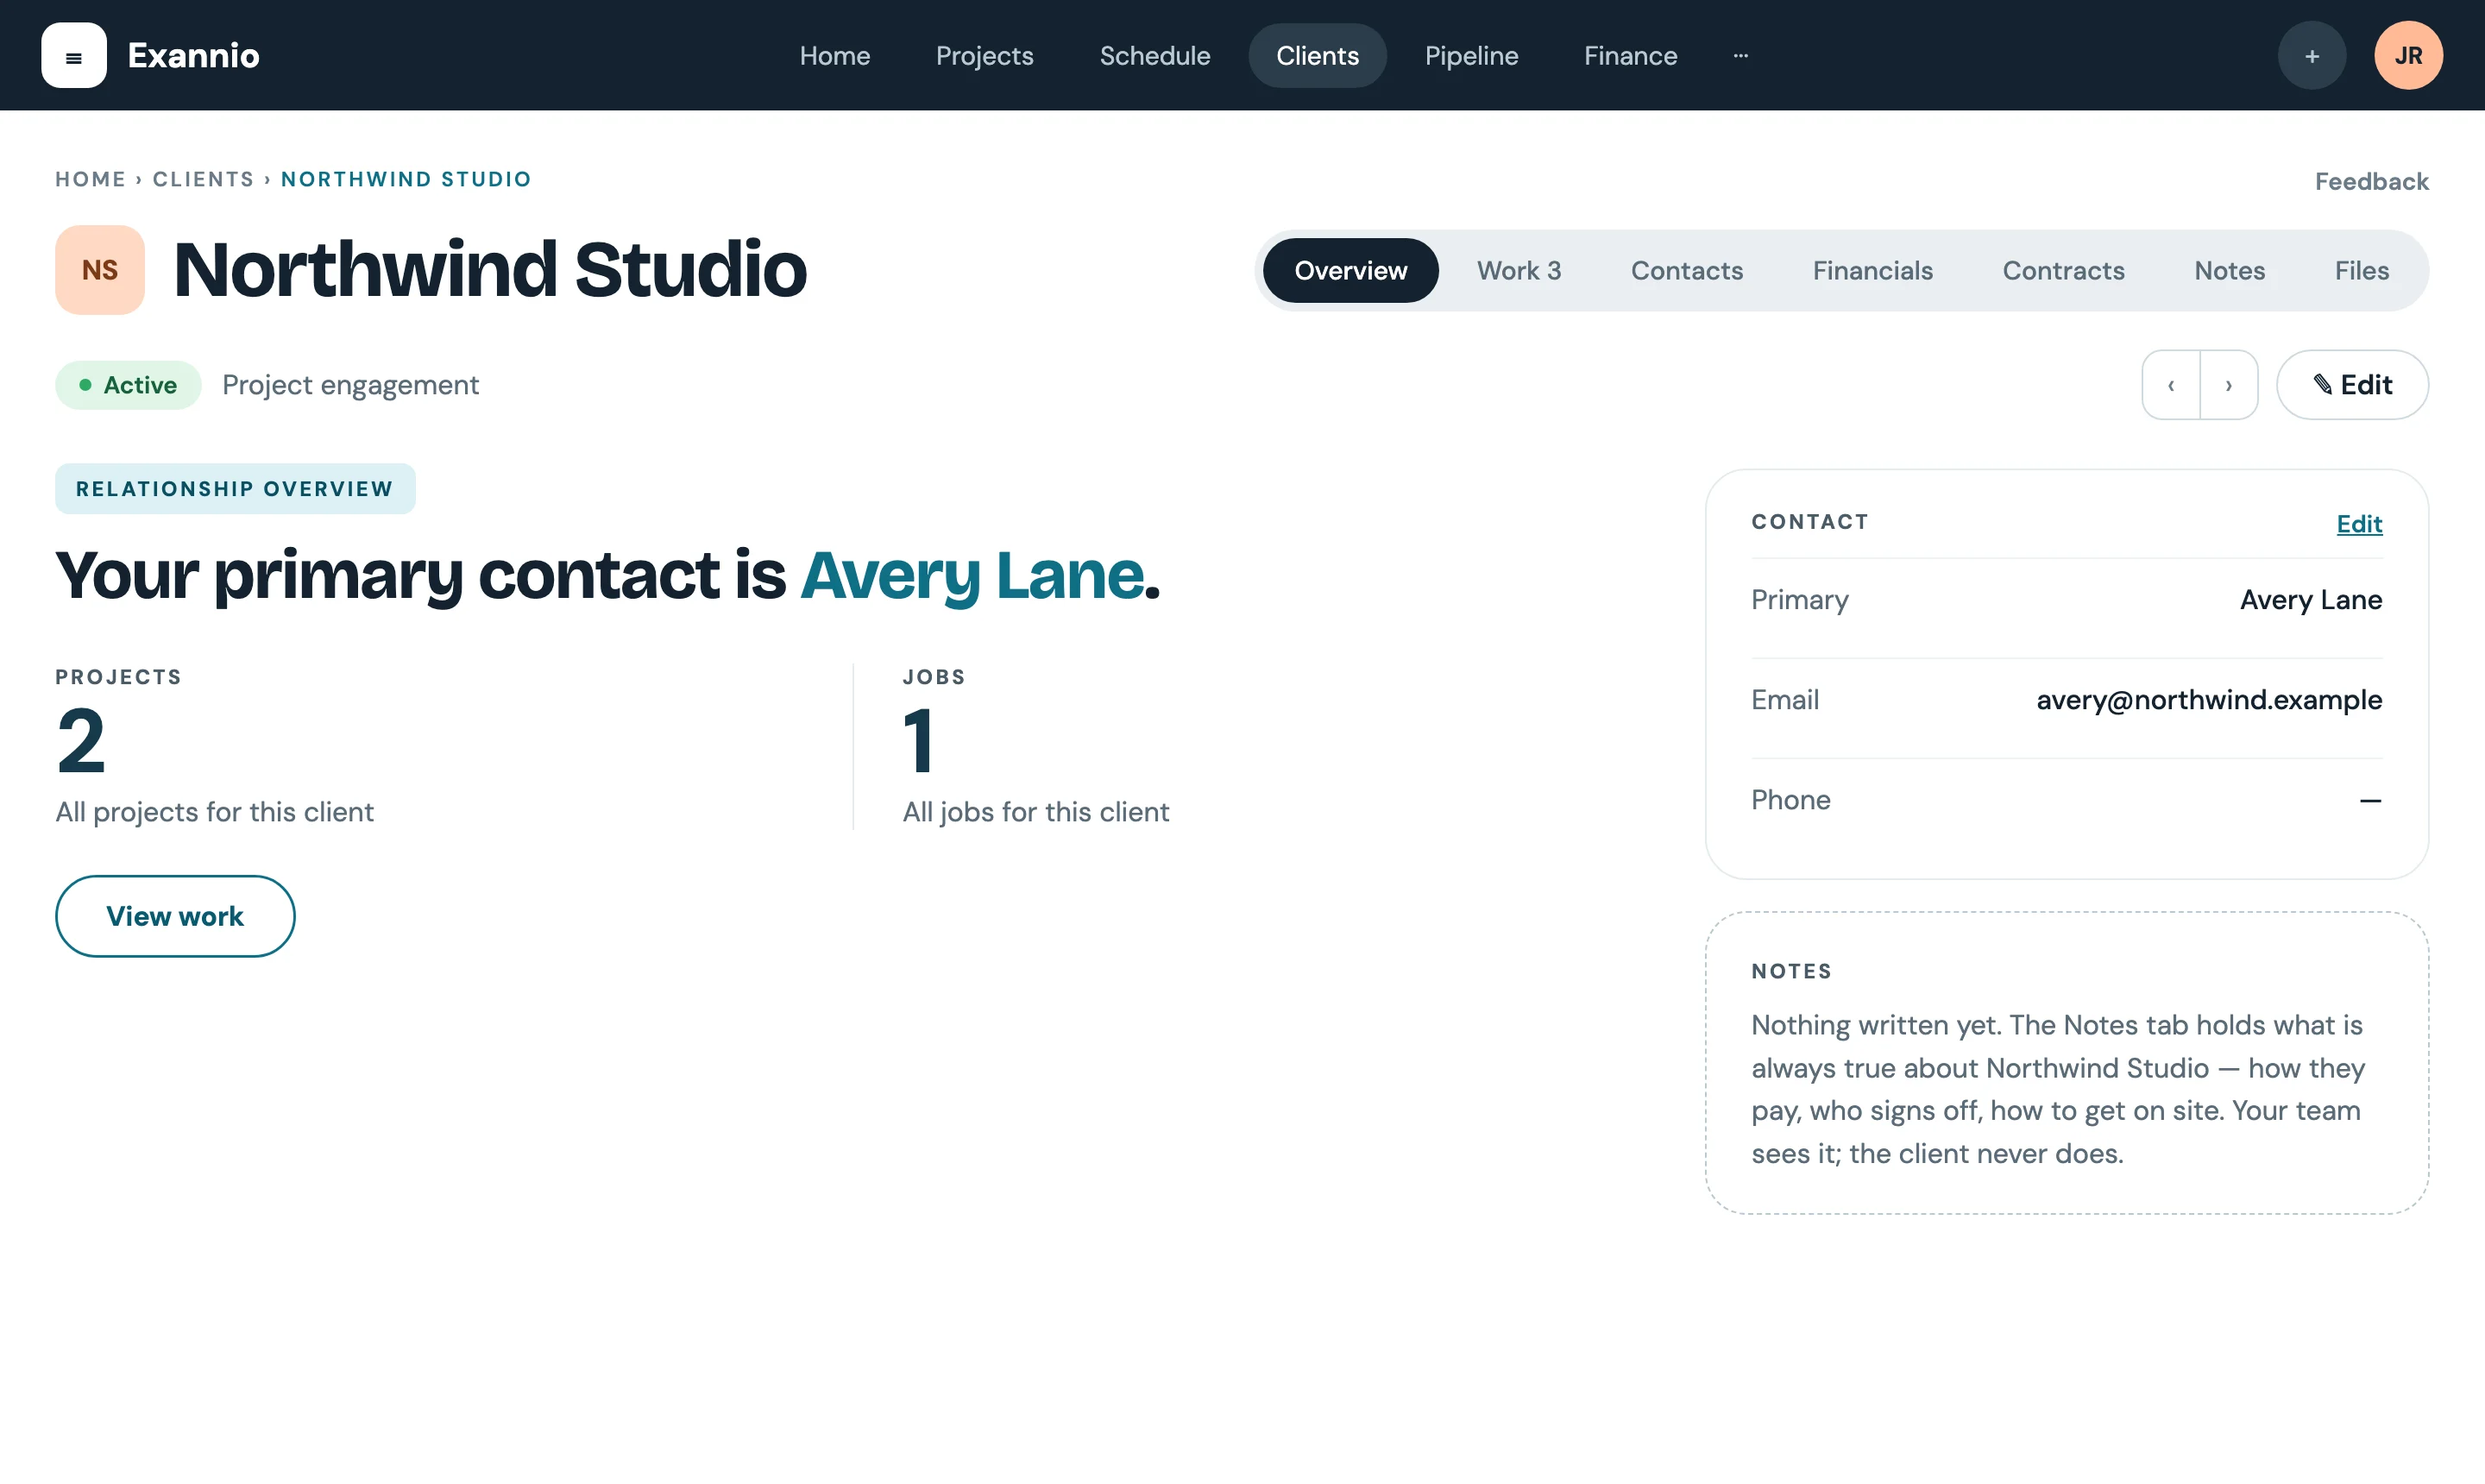Open the Feedback link
2485x1484 pixels.
2371,181
